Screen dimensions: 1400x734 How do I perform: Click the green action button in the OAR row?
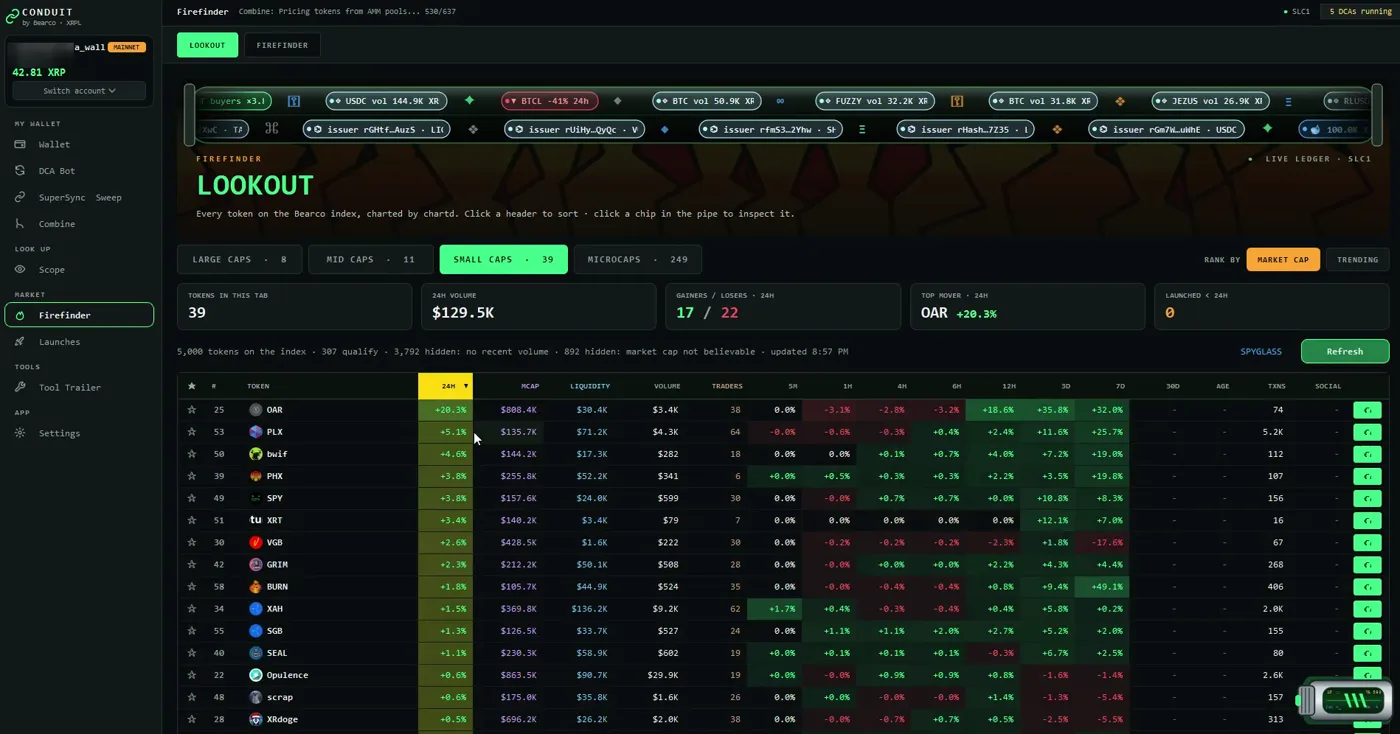pyautogui.click(x=1367, y=410)
